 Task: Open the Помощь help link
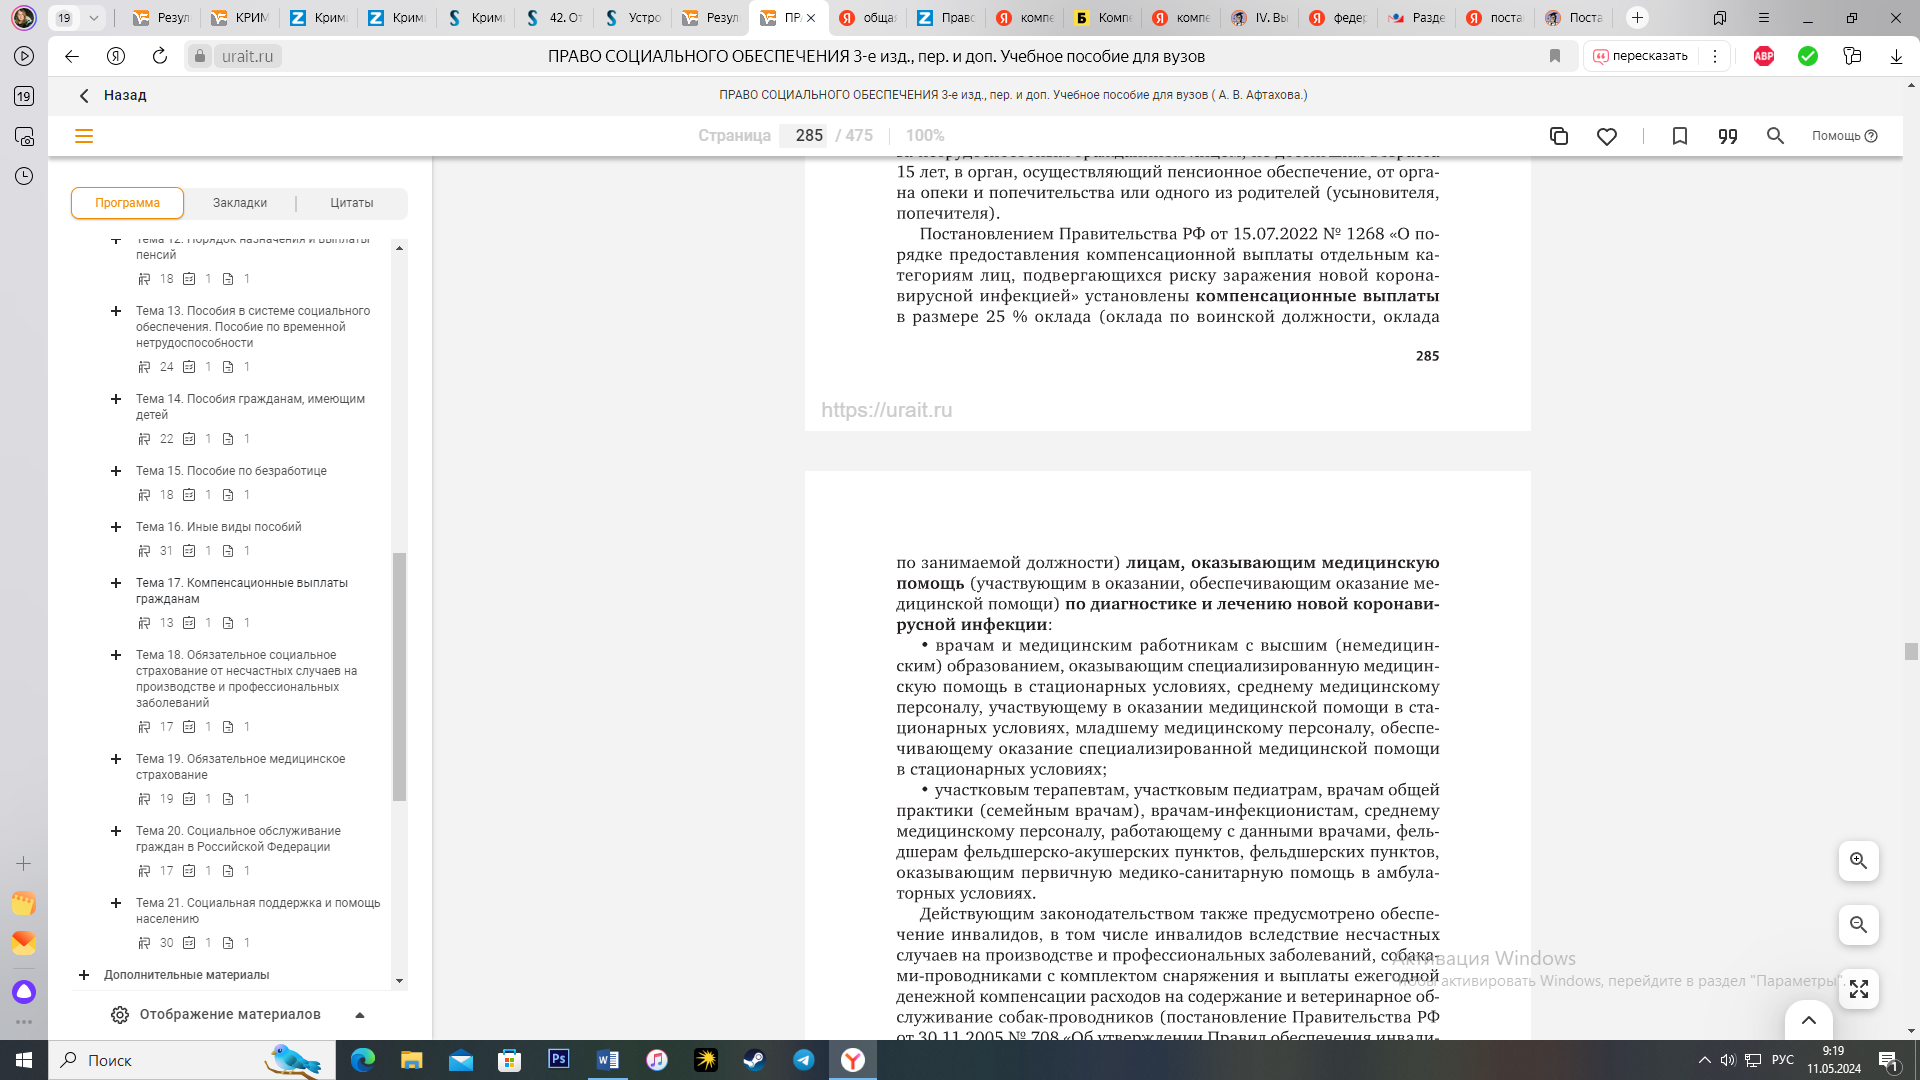pyautogui.click(x=1844, y=136)
